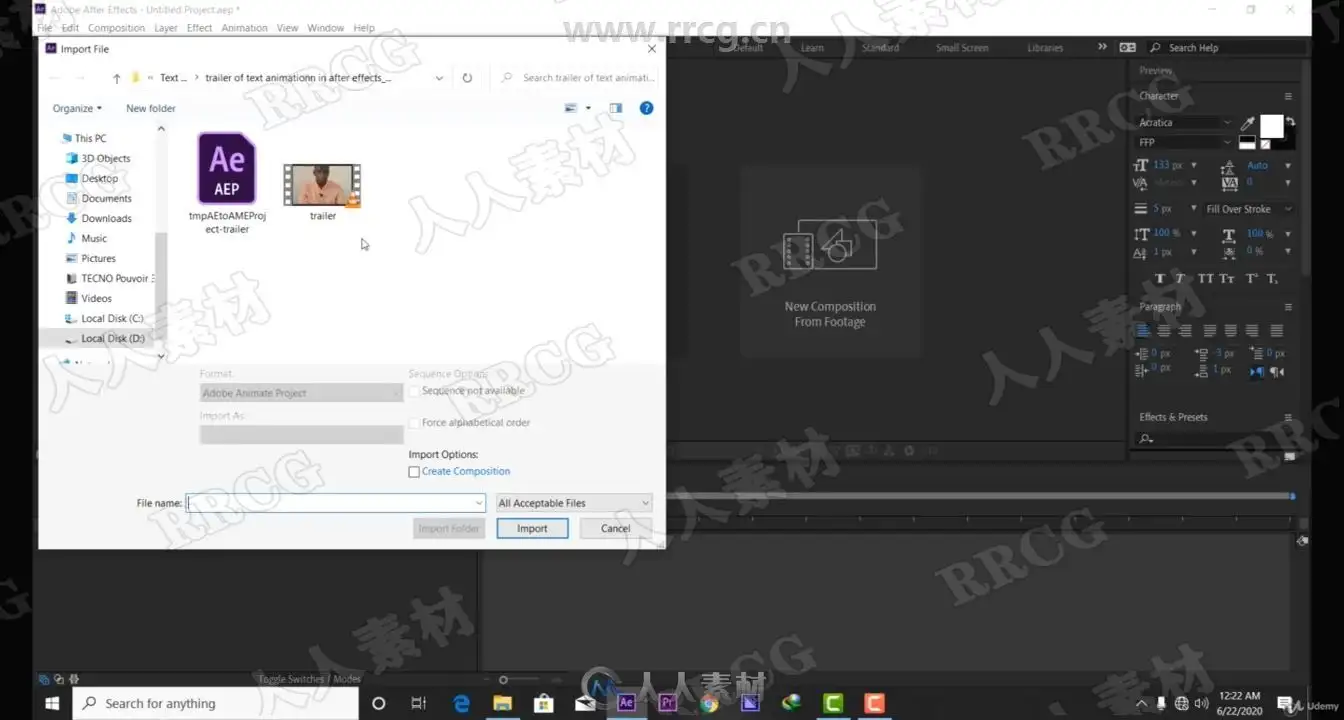Open Music folder in sidebar
The image size is (1344, 720).
86,238
